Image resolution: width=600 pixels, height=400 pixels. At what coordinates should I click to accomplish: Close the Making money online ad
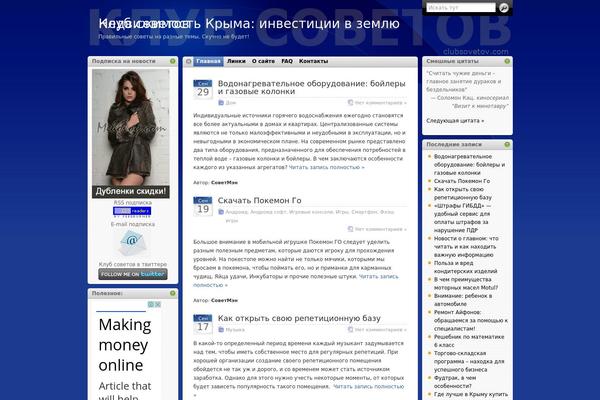click(158, 304)
